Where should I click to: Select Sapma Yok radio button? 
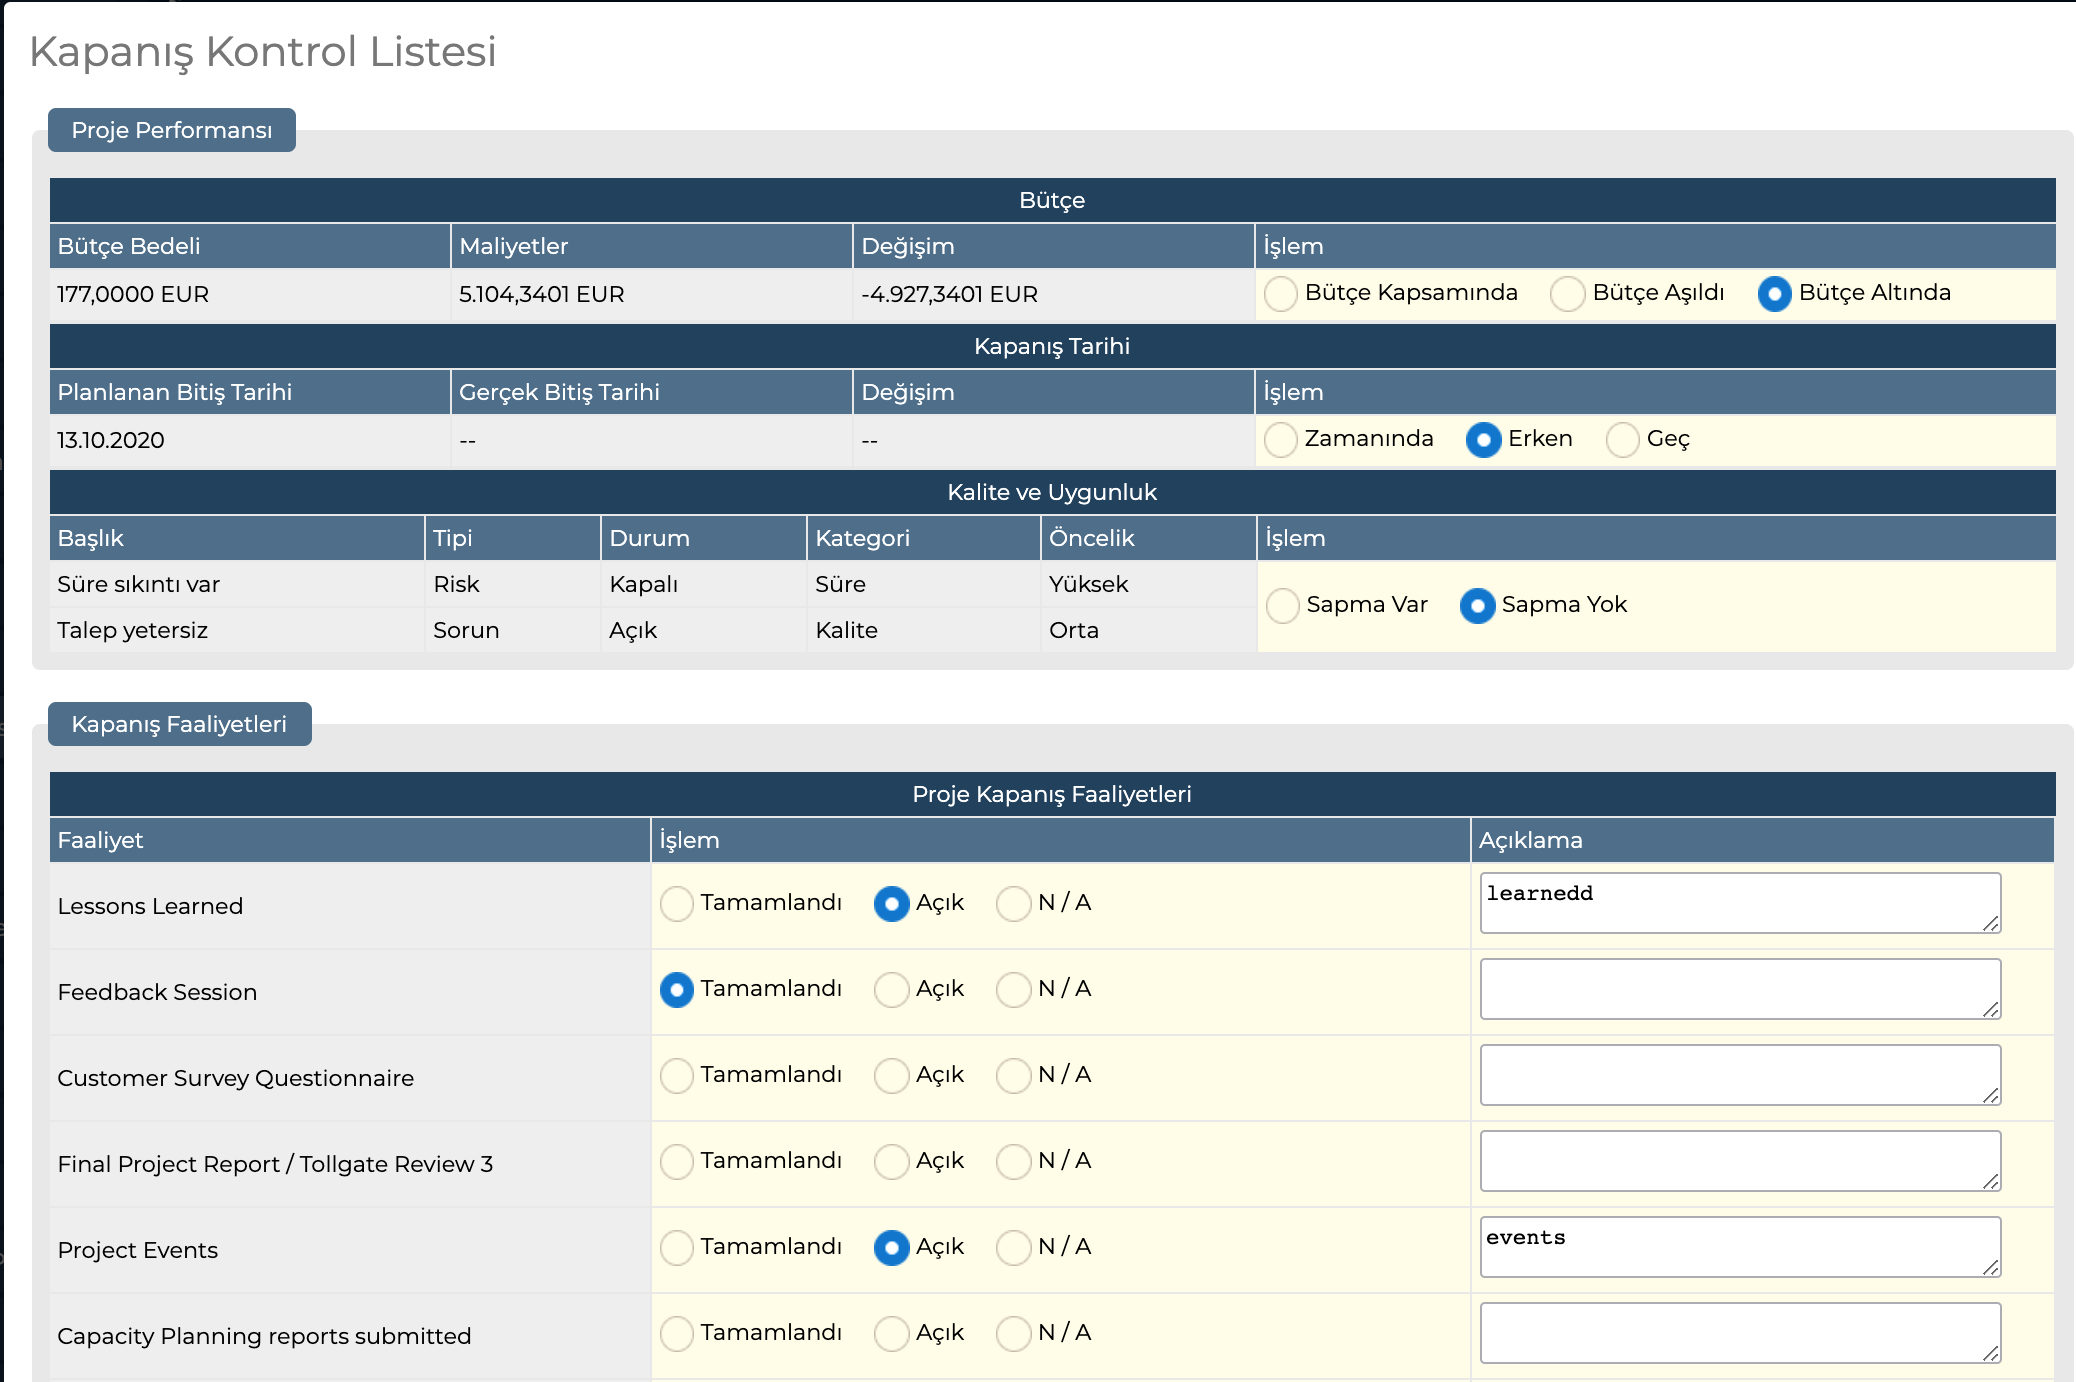pyautogui.click(x=1477, y=606)
